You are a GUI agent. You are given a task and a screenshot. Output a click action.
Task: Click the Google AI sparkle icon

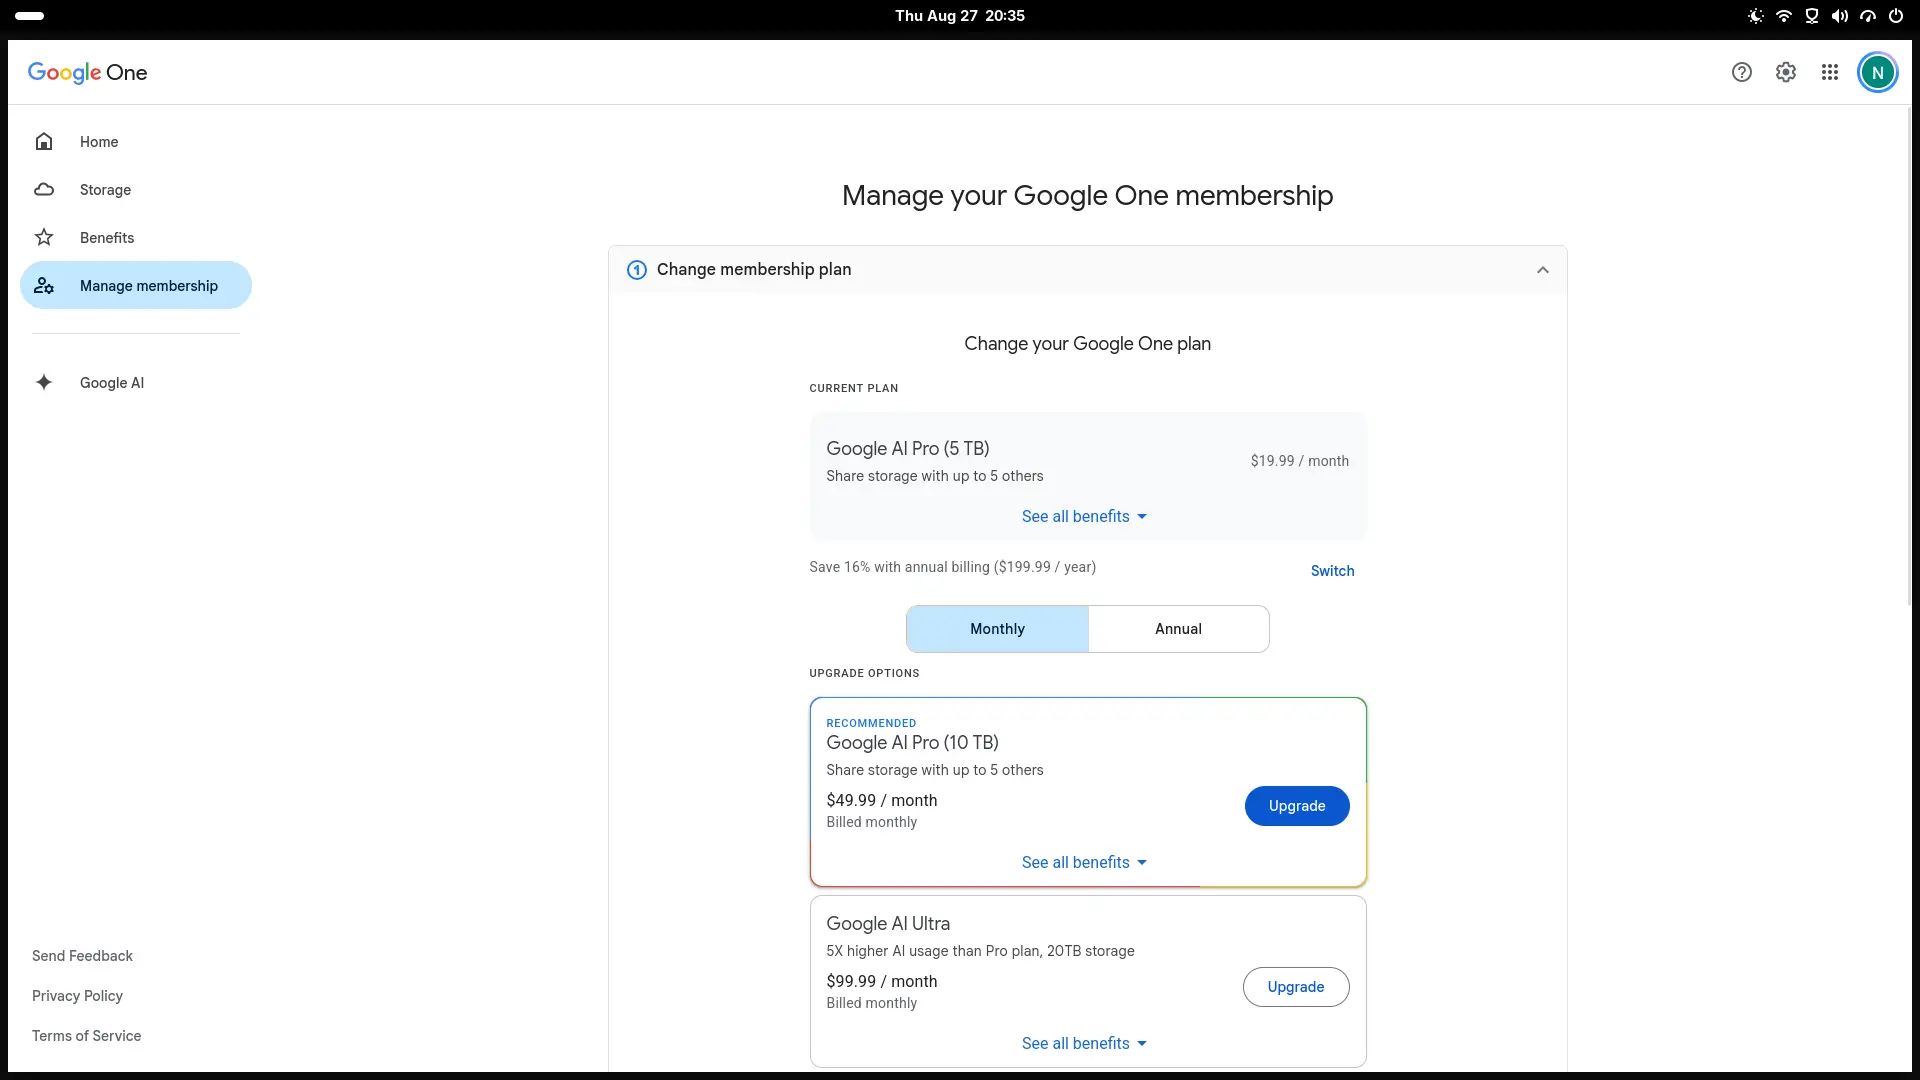point(44,382)
